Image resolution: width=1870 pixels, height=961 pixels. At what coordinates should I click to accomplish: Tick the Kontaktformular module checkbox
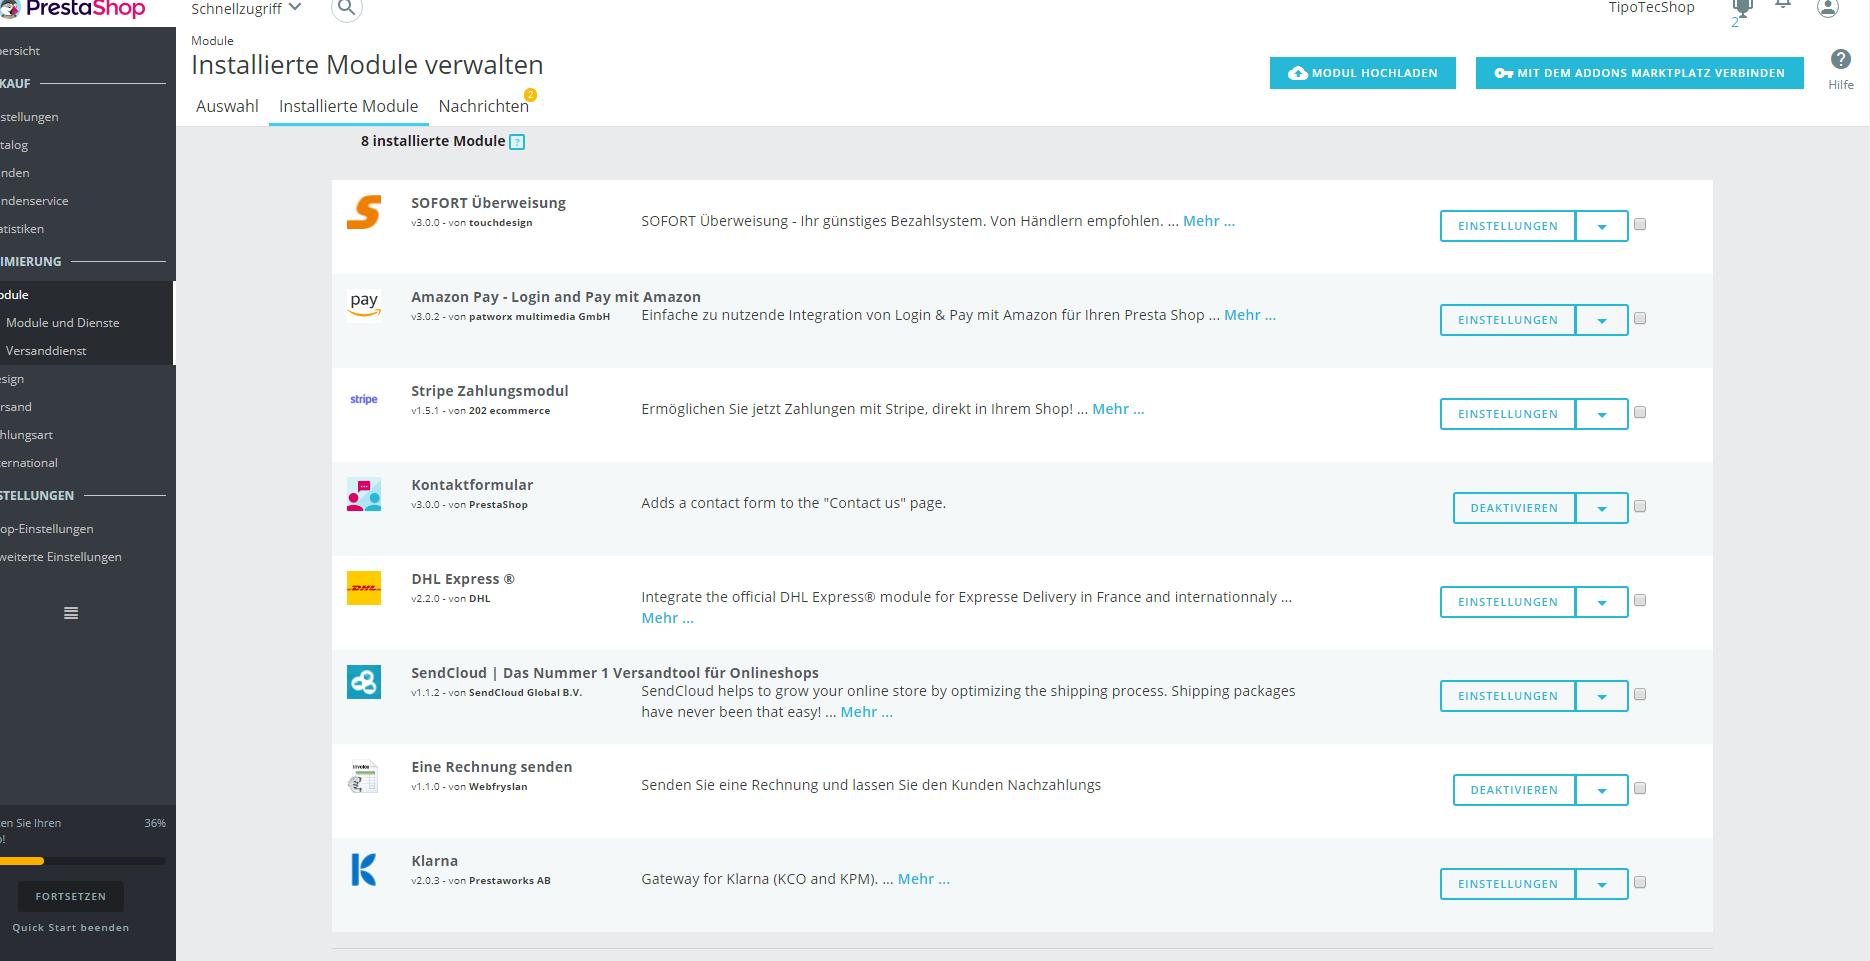(x=1640, y=507)
